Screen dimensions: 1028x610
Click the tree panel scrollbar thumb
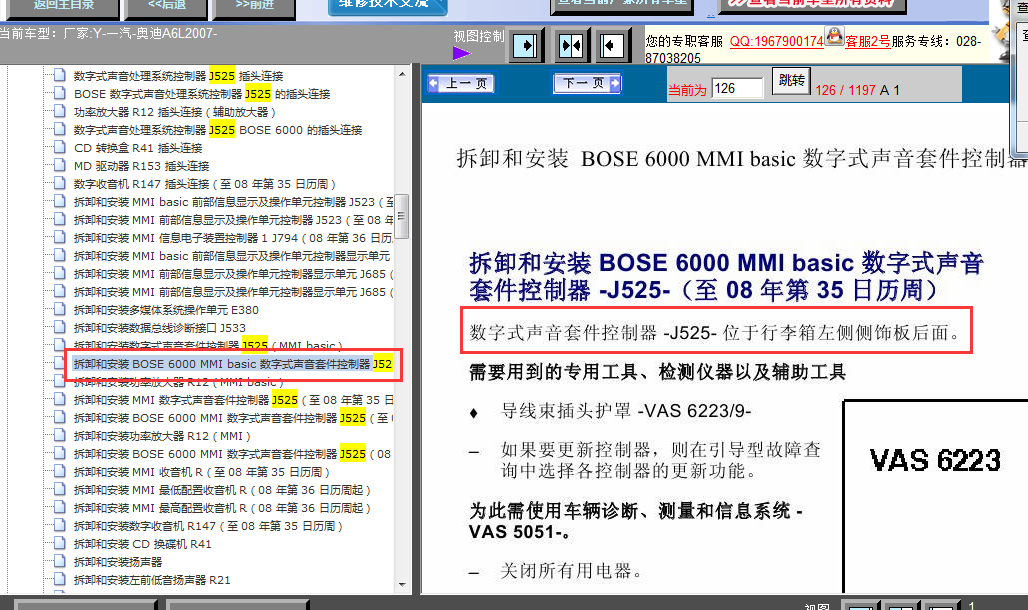pos(402,216)
